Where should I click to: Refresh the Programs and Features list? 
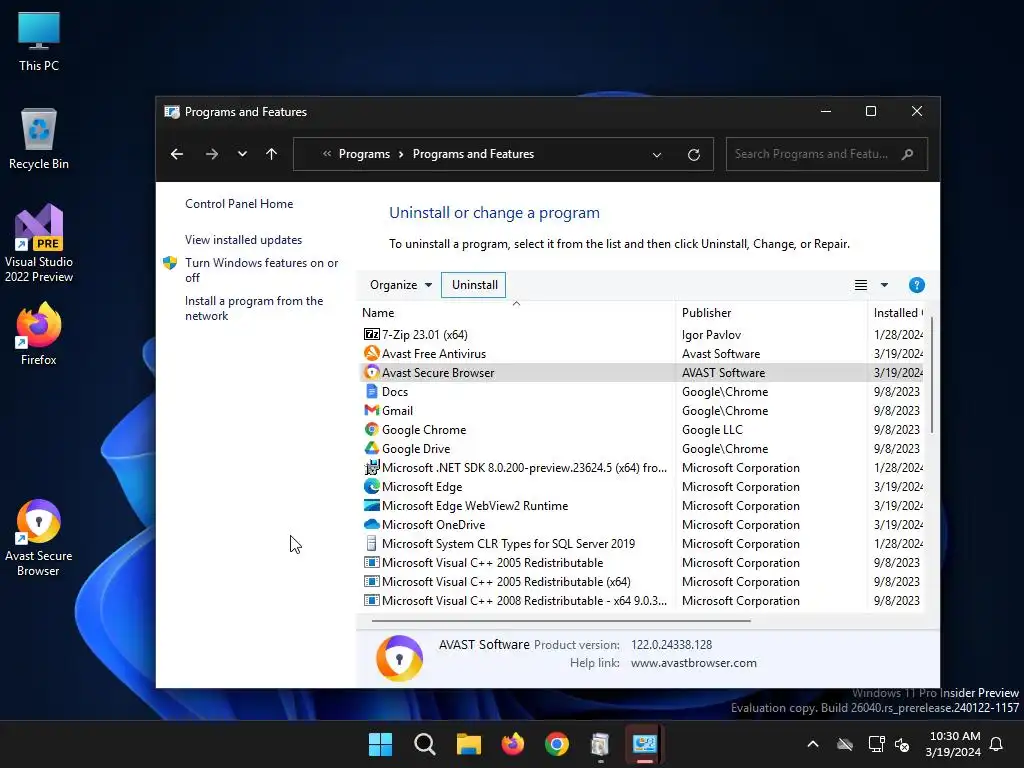(x=694, y=154)
